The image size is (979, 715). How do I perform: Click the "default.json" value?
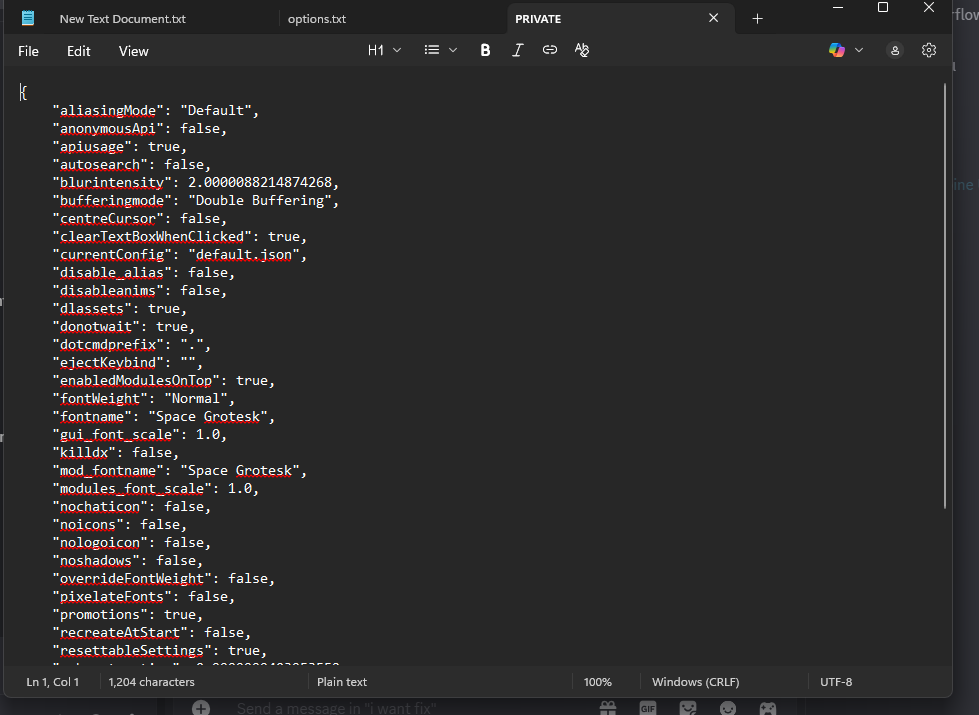tap(244, 255)
